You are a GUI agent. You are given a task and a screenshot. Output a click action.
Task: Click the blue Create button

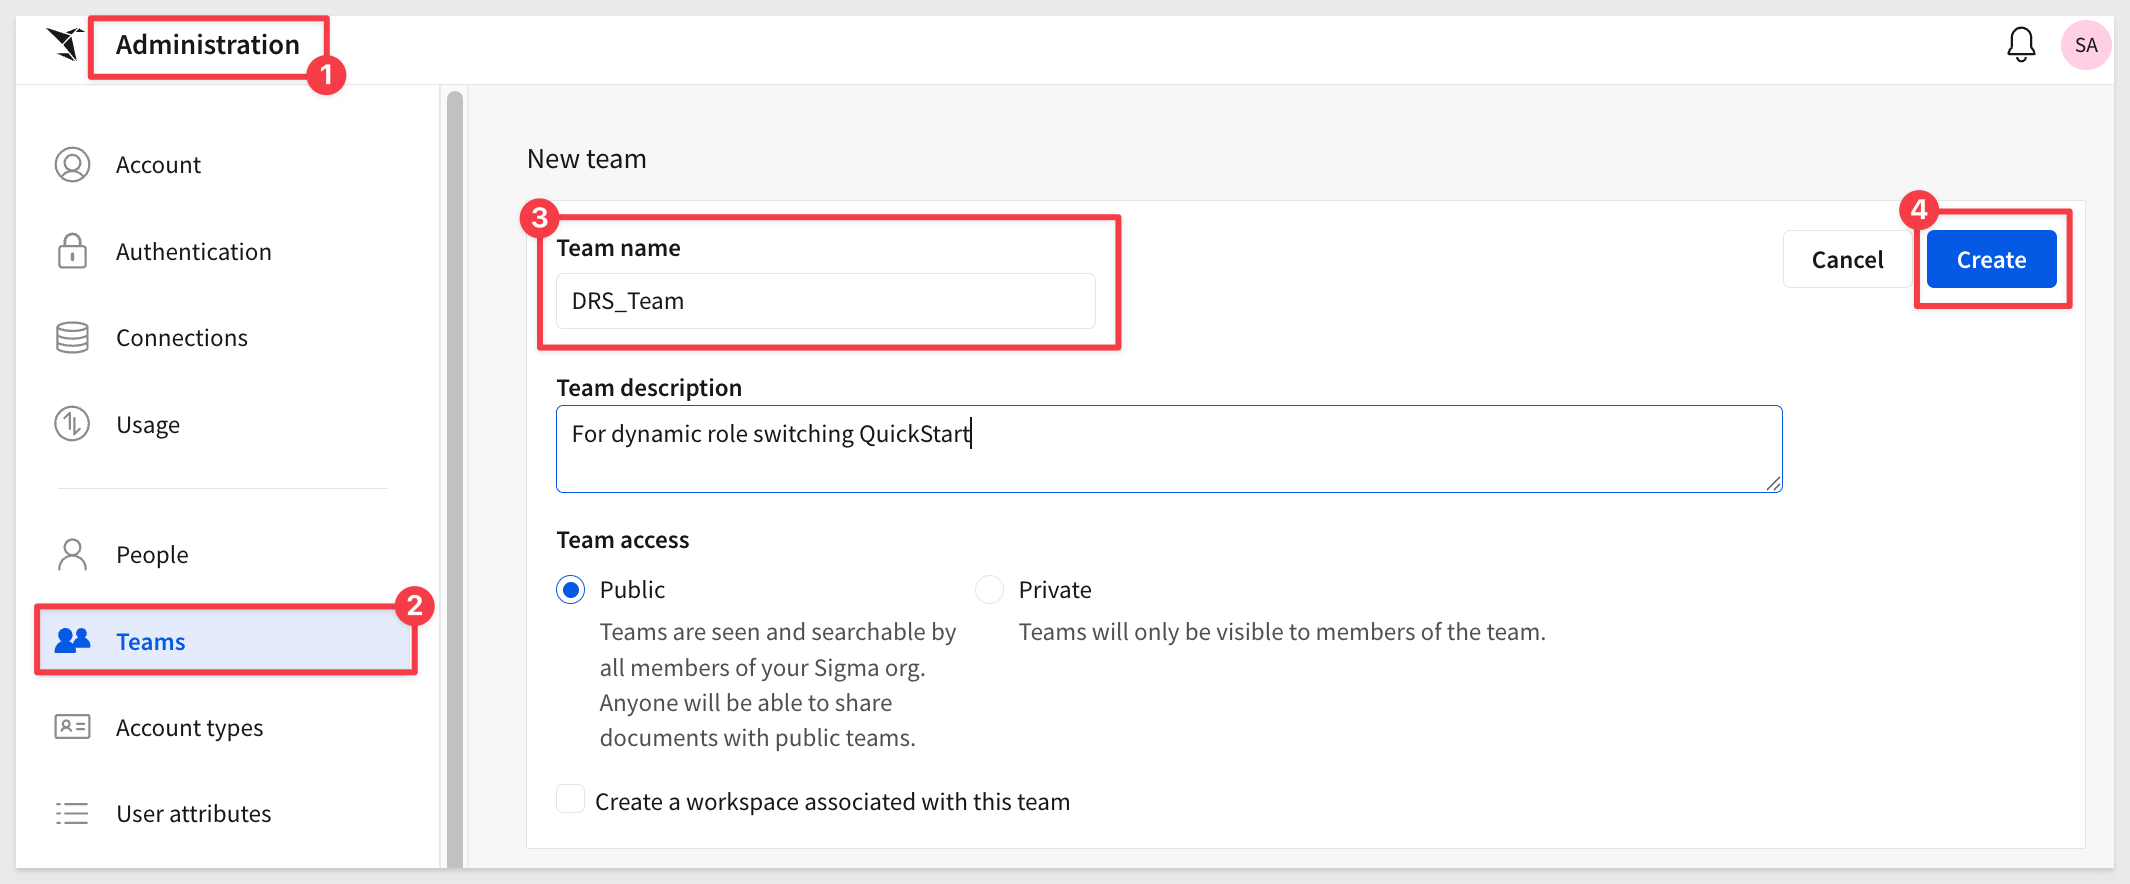(1991, 260)
